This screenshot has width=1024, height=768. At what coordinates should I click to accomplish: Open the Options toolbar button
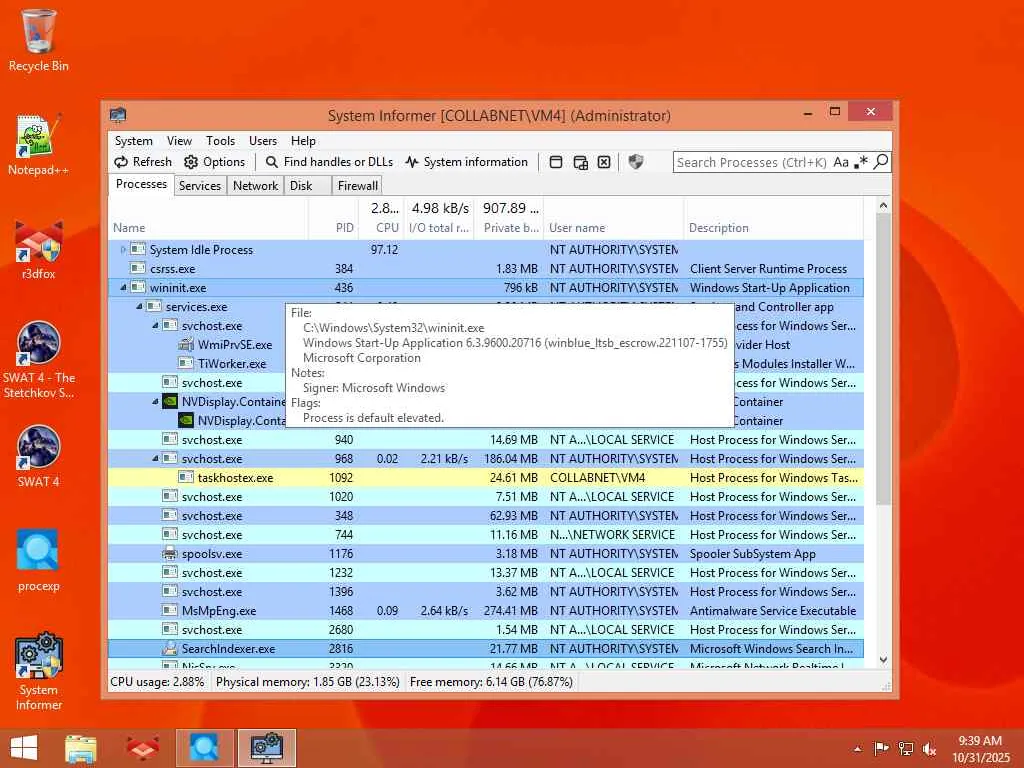pos(214,162)
